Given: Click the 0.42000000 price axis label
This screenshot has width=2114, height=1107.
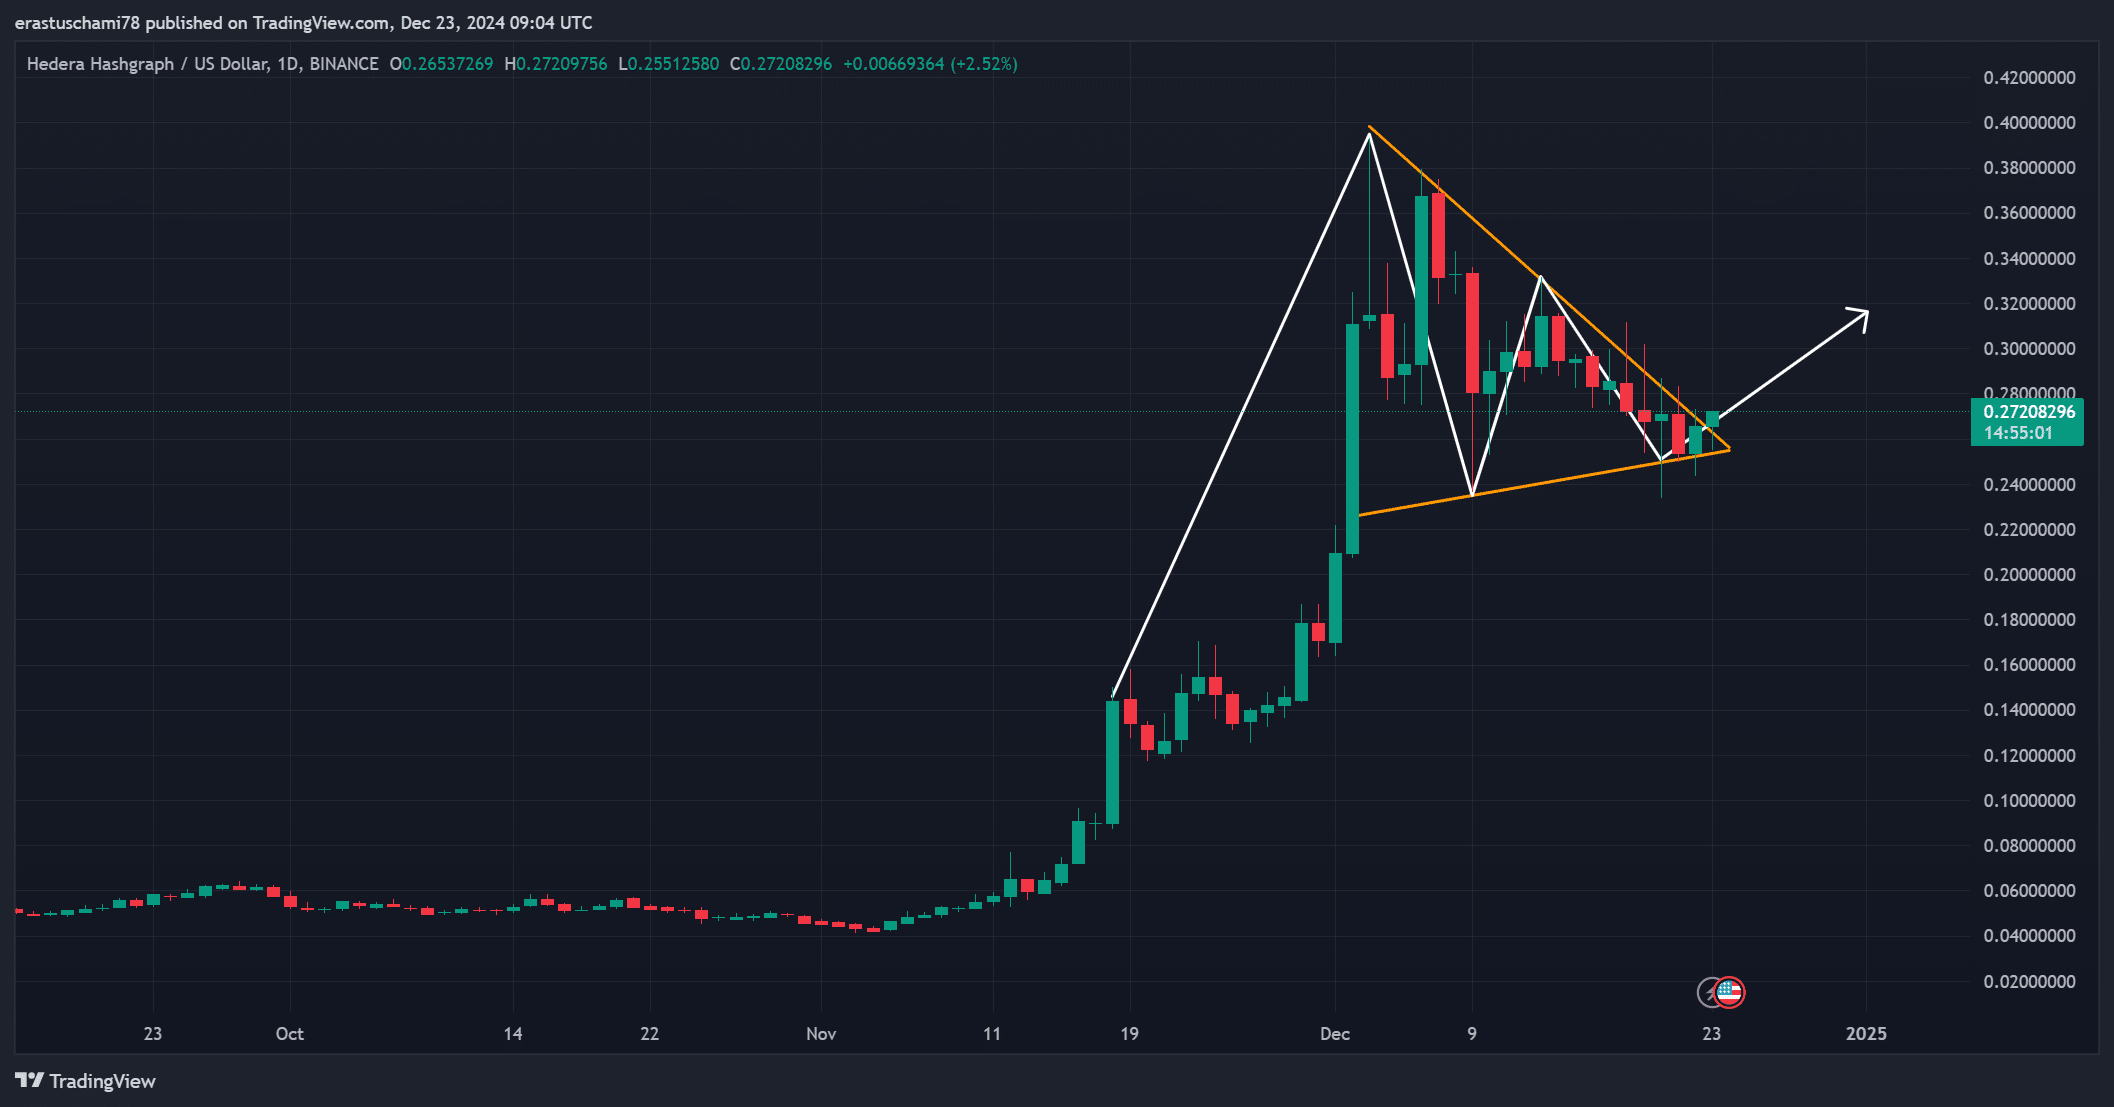Looking at the screenshot, I should click(x=2030, y=78).
